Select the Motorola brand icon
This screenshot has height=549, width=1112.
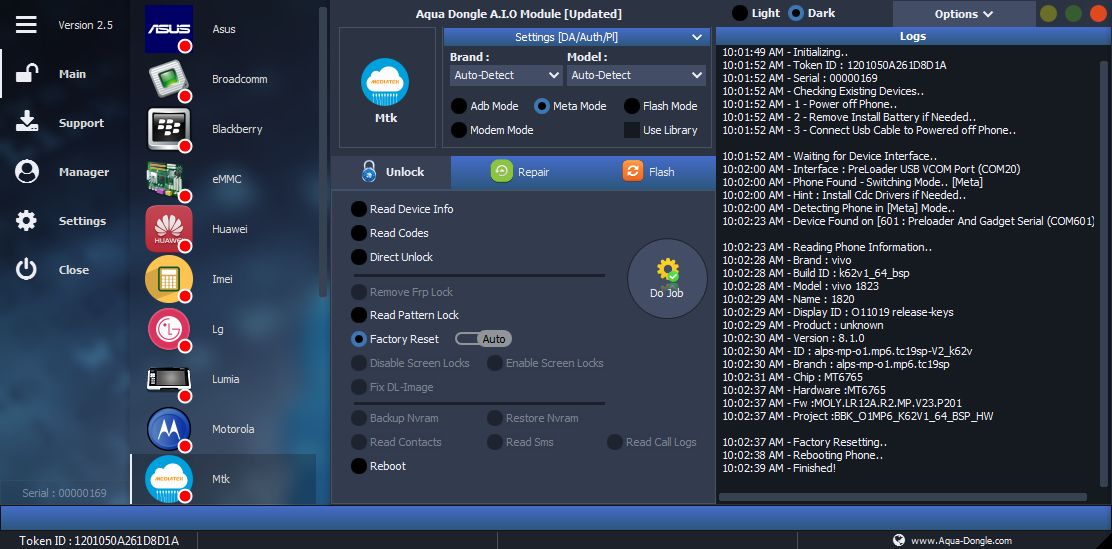tap(169, 429)
